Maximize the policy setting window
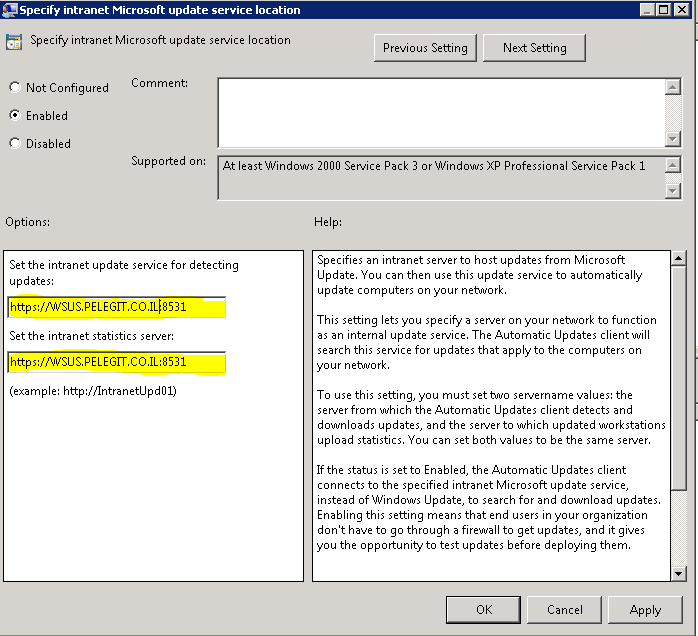The image size is (698, 636). click(x=664, y=9)
